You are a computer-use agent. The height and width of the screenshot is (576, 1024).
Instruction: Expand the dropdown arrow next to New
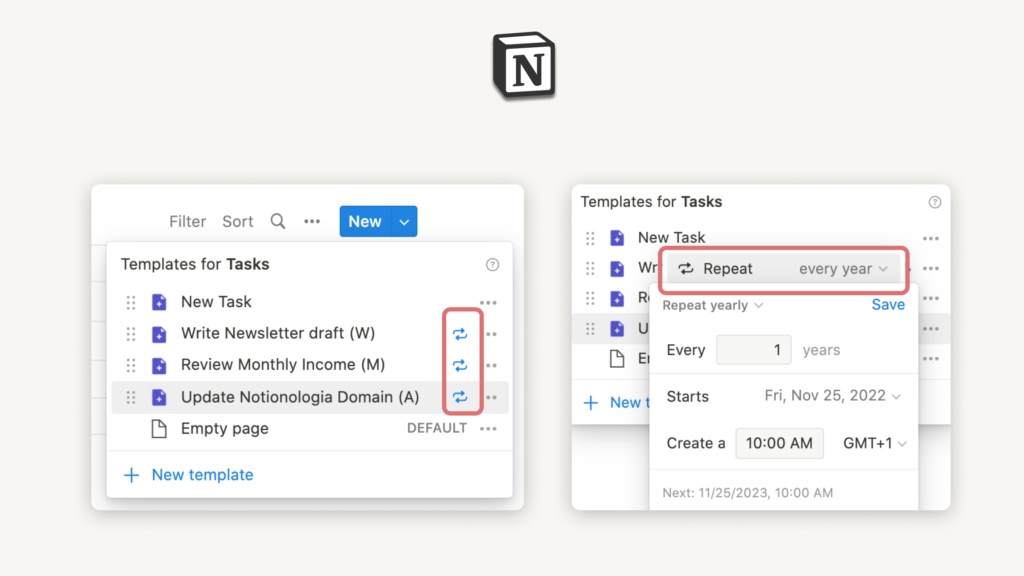[x=404, y=222]
